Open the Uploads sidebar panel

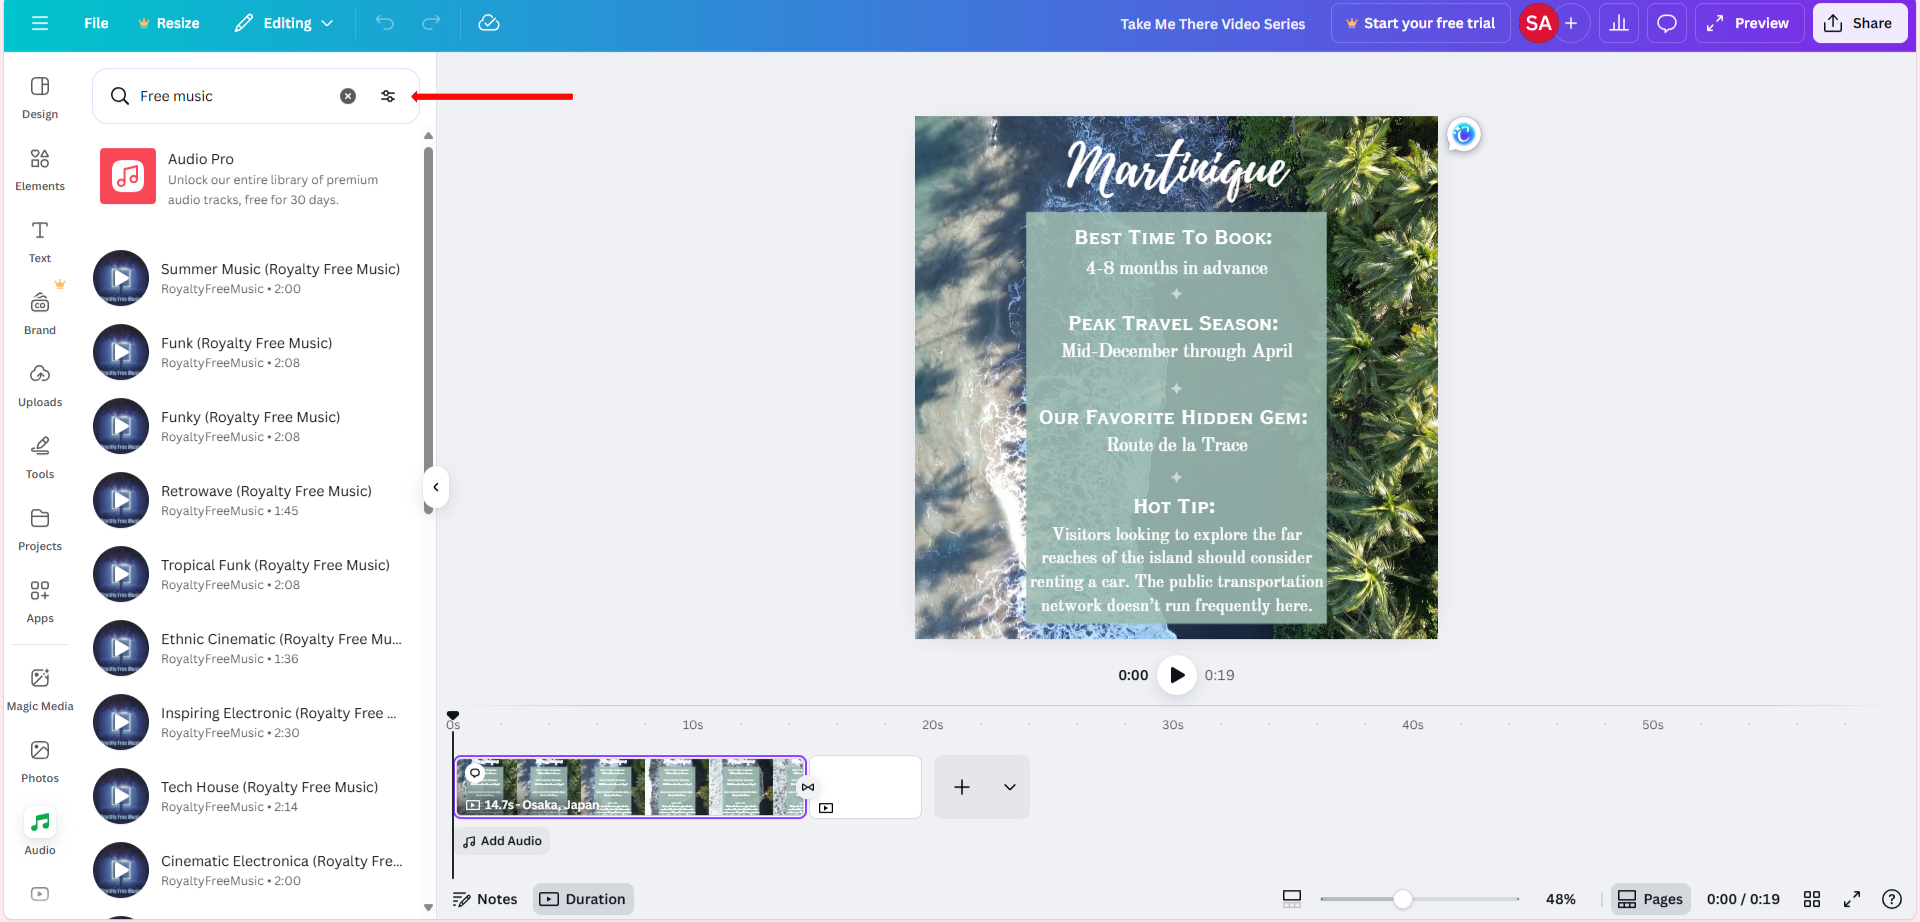40,385
